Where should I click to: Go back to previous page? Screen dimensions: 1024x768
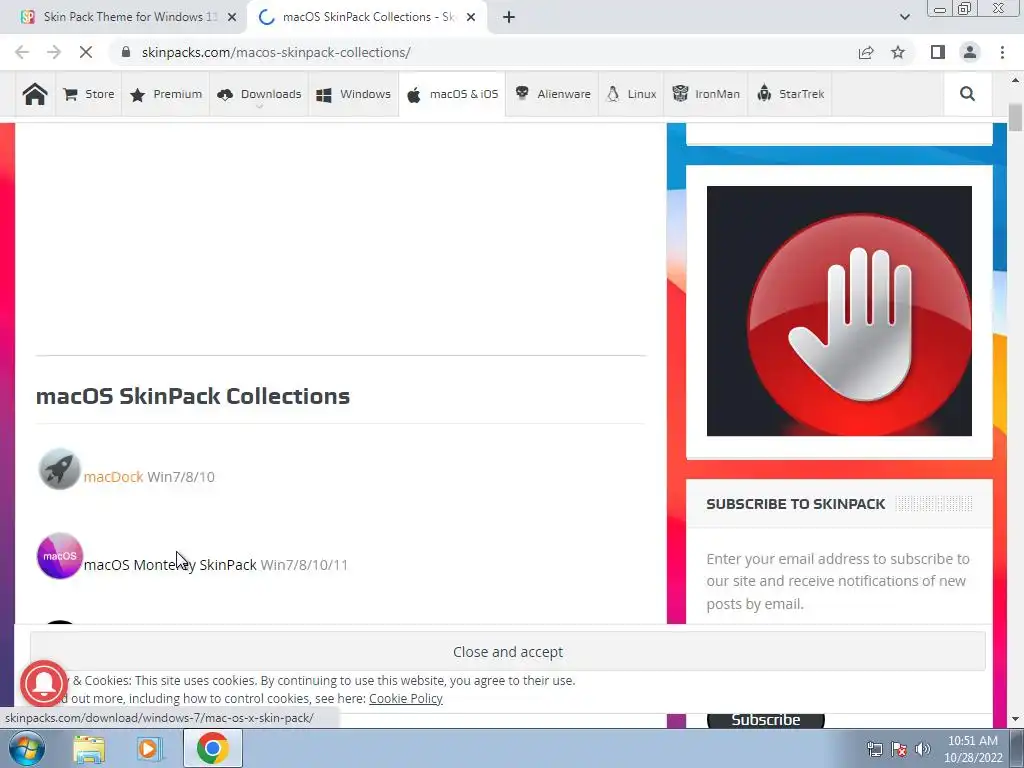click(22, 52)
